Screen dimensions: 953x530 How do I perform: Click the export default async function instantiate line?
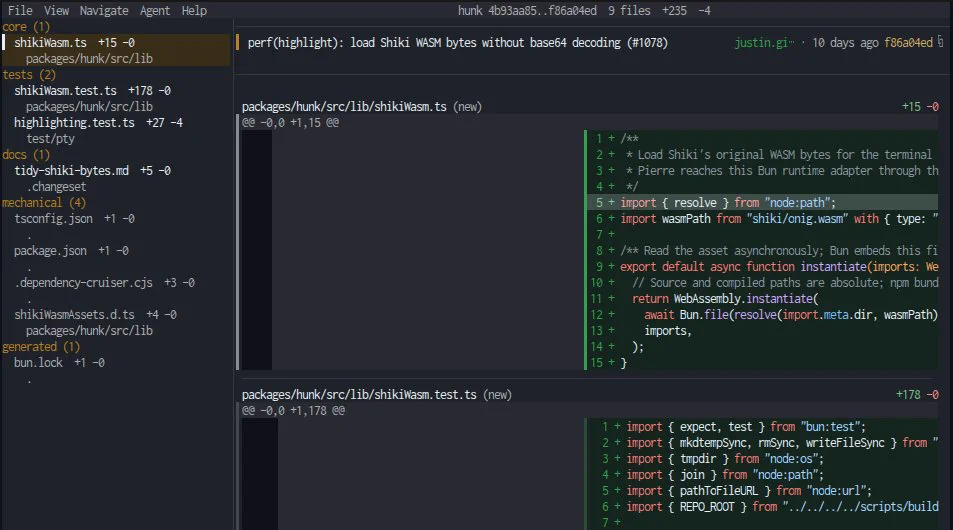click(762, 267)
